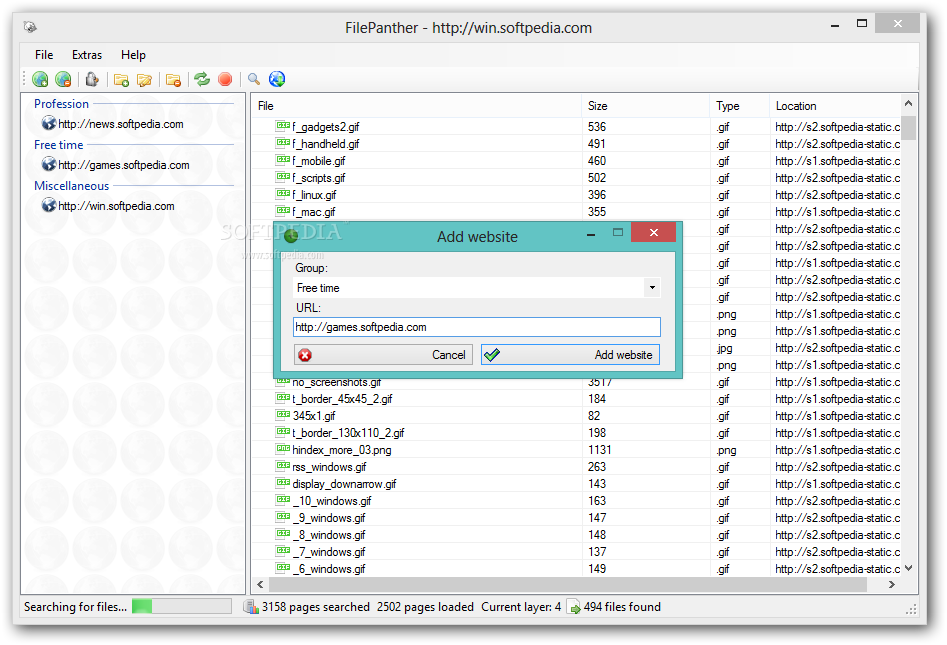This screenshot has width=947, height=645.
Task: Click the files found status bar icon
Action: [x=574, y=607]
